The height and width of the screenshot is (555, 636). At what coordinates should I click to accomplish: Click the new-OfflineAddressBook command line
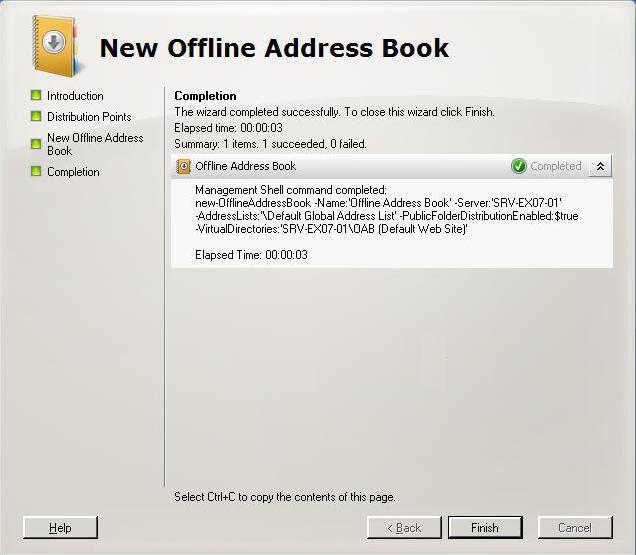tap(378, 203)
